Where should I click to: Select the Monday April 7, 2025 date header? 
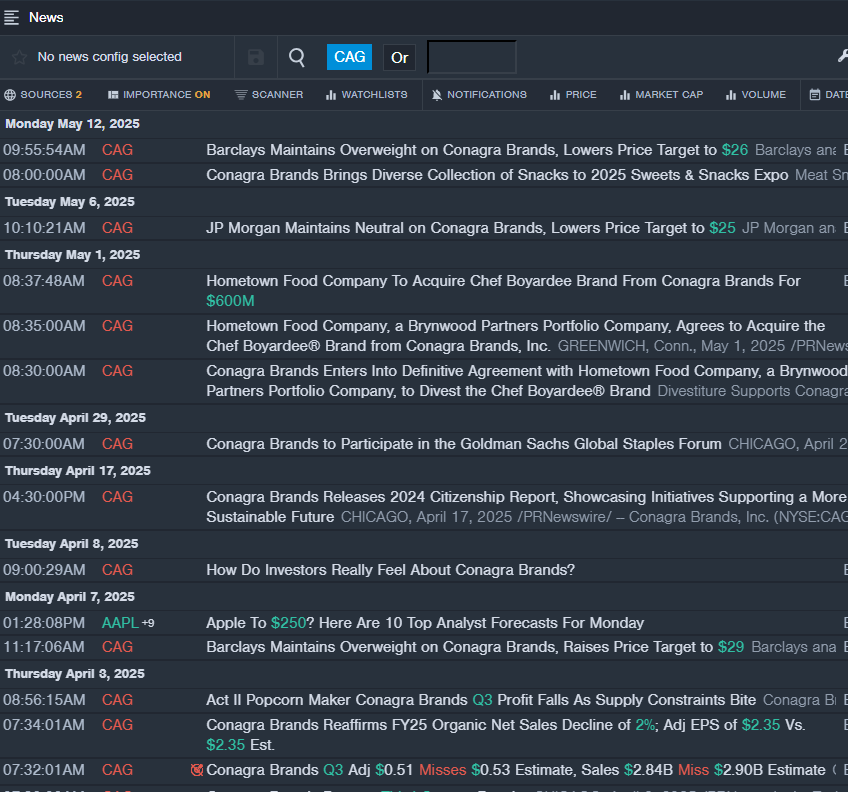(70, 597)
